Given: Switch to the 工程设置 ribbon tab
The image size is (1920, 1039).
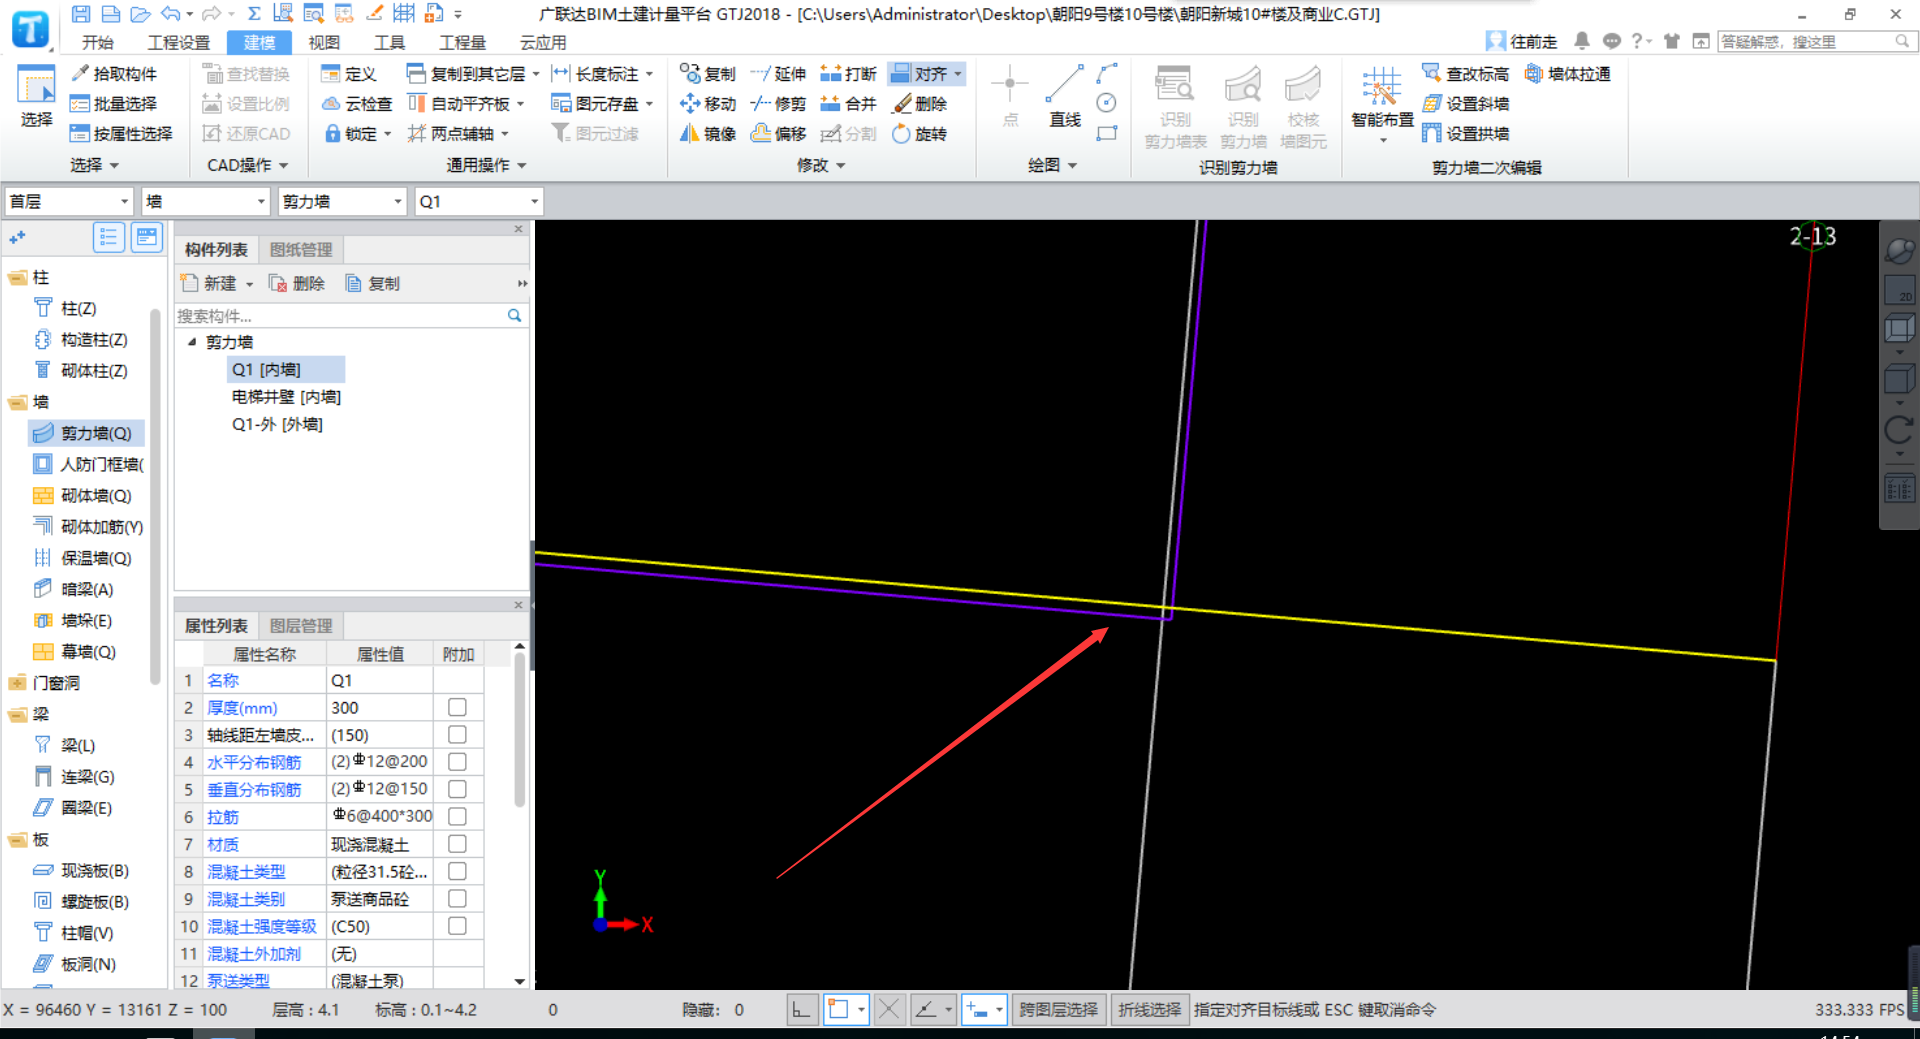Looking at the screenshot, I should click(179, 42).
